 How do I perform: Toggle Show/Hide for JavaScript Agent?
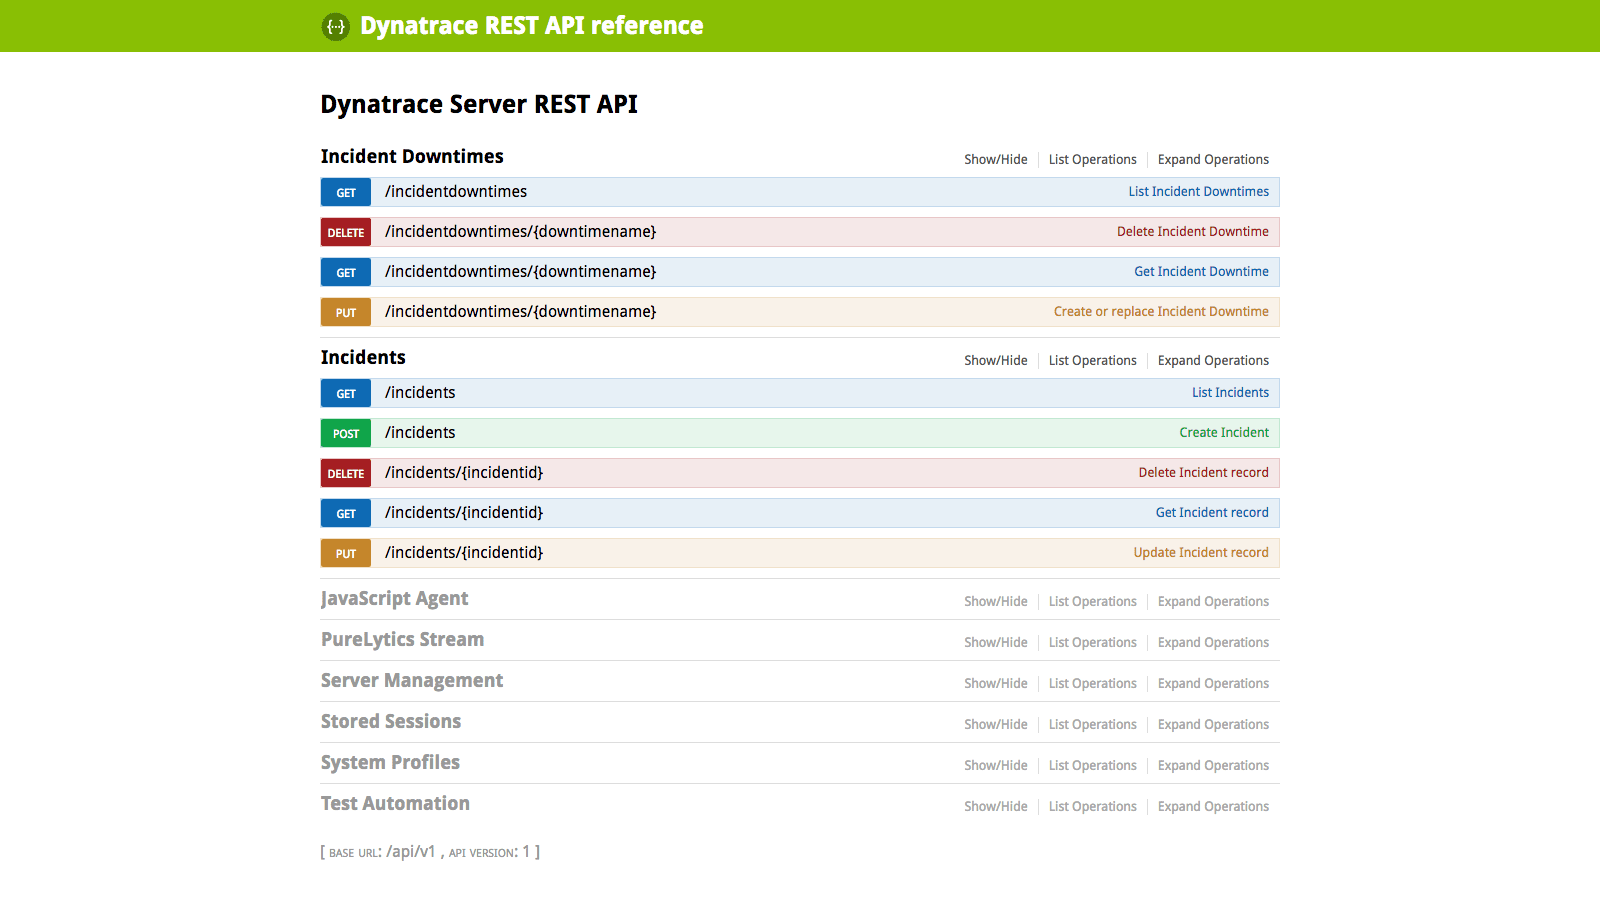(995, 602)
